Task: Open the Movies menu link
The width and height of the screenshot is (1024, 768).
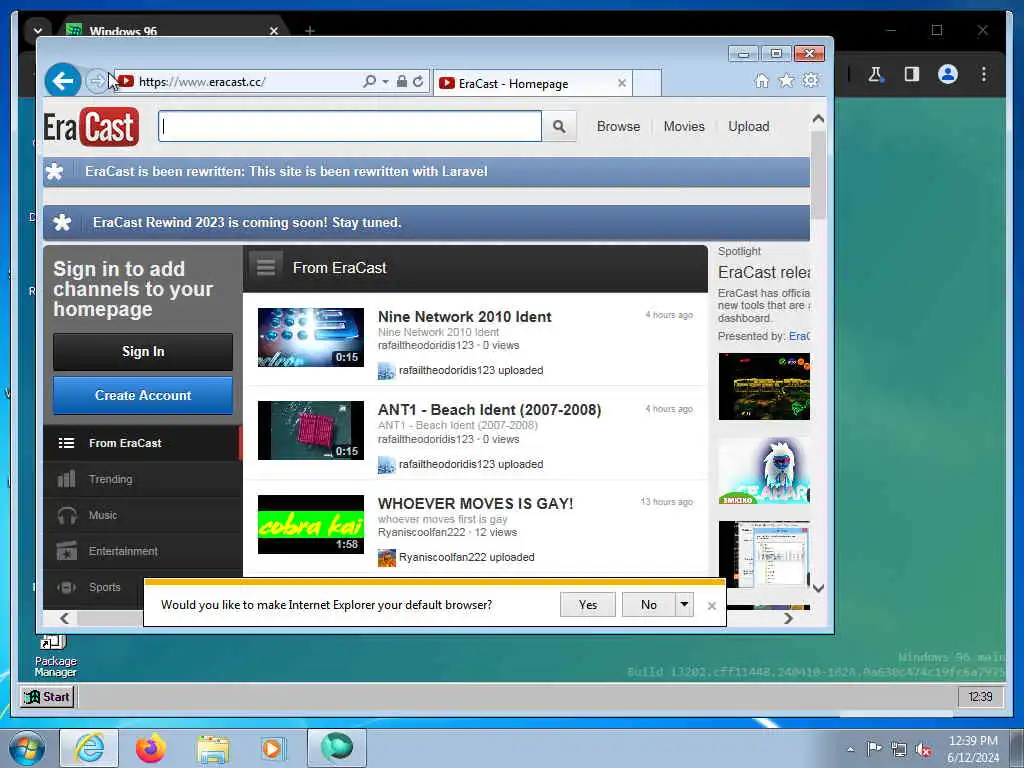Action: (x=684, y=127)
